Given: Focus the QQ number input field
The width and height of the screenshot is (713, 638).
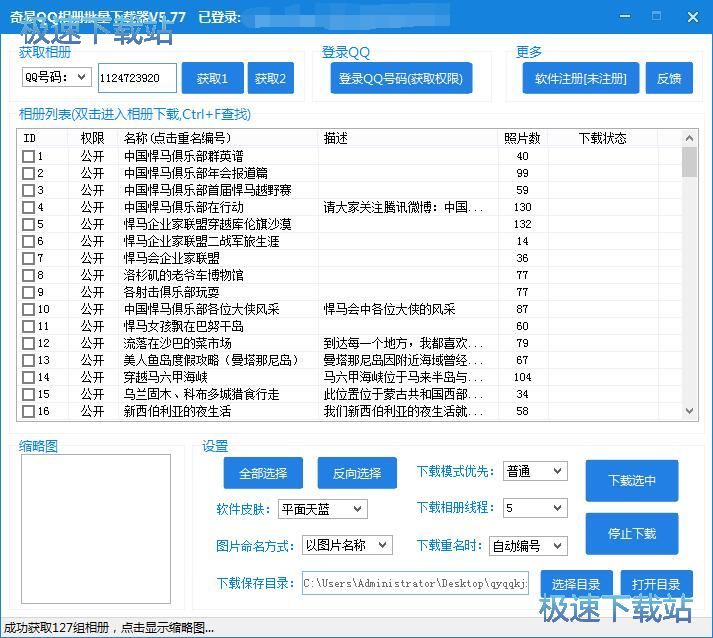Looking at the screenshot, I should click(137, 78).
